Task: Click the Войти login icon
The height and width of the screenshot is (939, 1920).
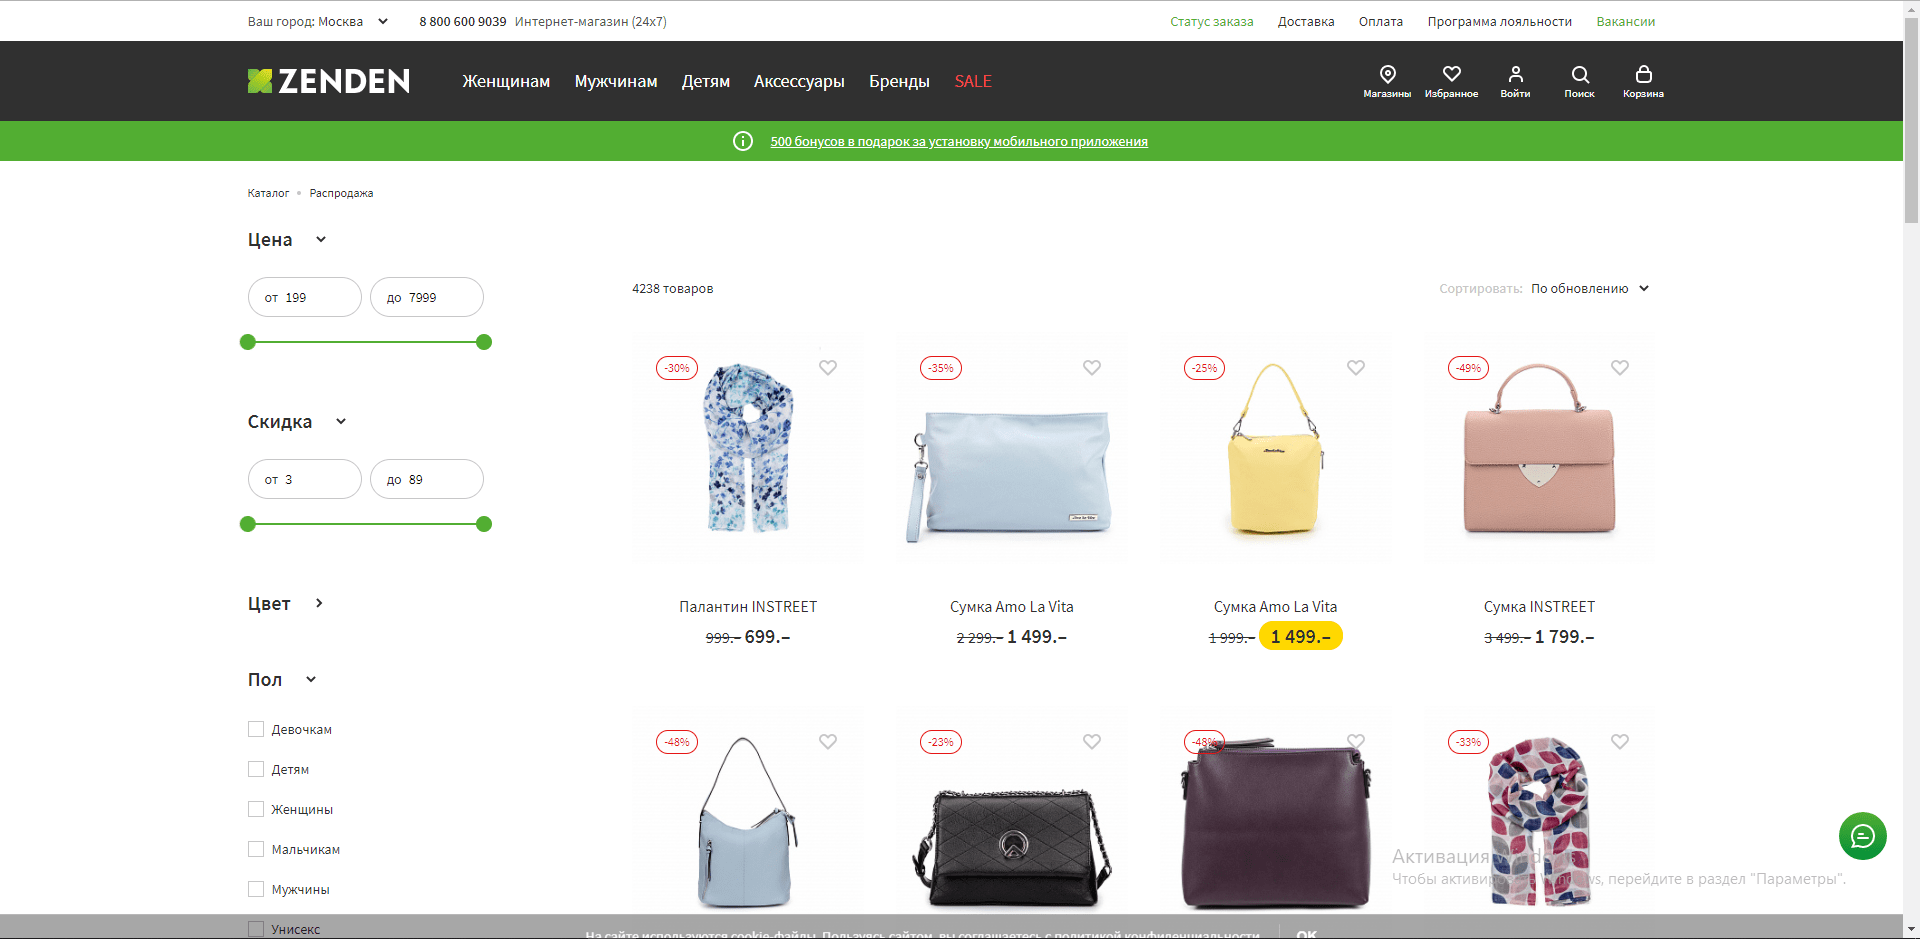Action: click(1515, 80)
